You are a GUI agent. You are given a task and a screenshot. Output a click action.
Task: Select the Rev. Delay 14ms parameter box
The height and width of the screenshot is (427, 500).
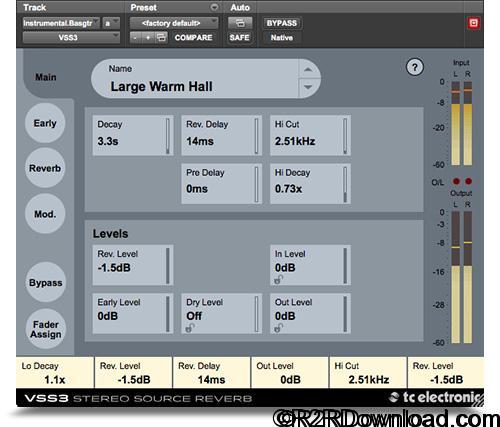221,135
